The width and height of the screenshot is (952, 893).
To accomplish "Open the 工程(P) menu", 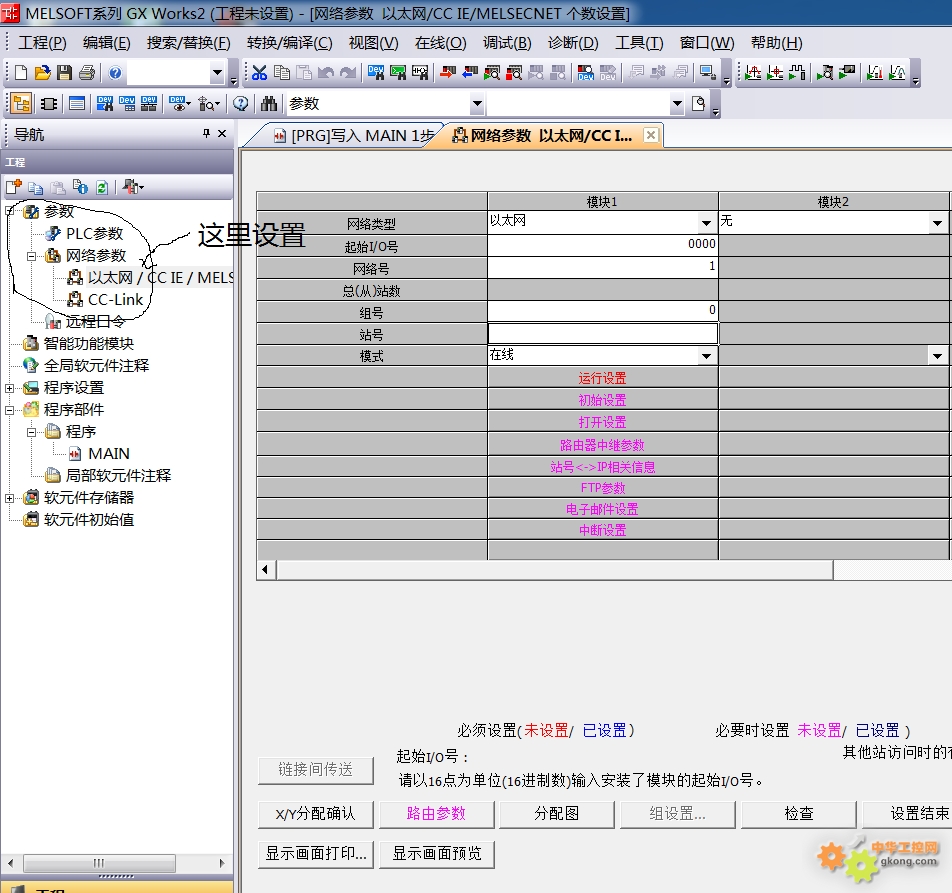I will point(42,42).
